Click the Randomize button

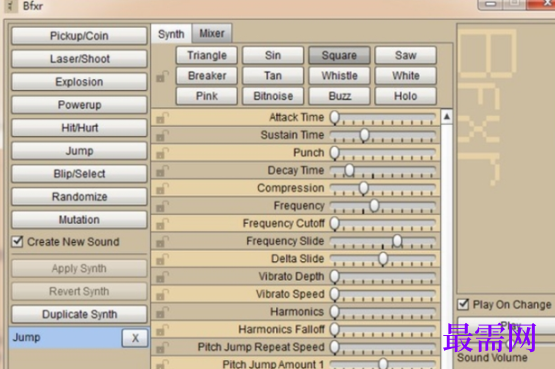coord(79,197)
